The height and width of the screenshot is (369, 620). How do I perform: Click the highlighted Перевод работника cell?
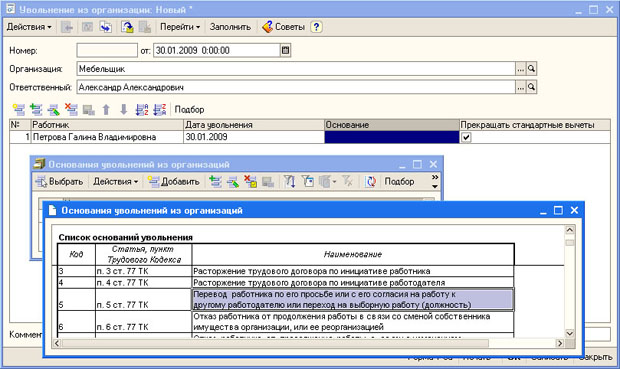point(353,299)
